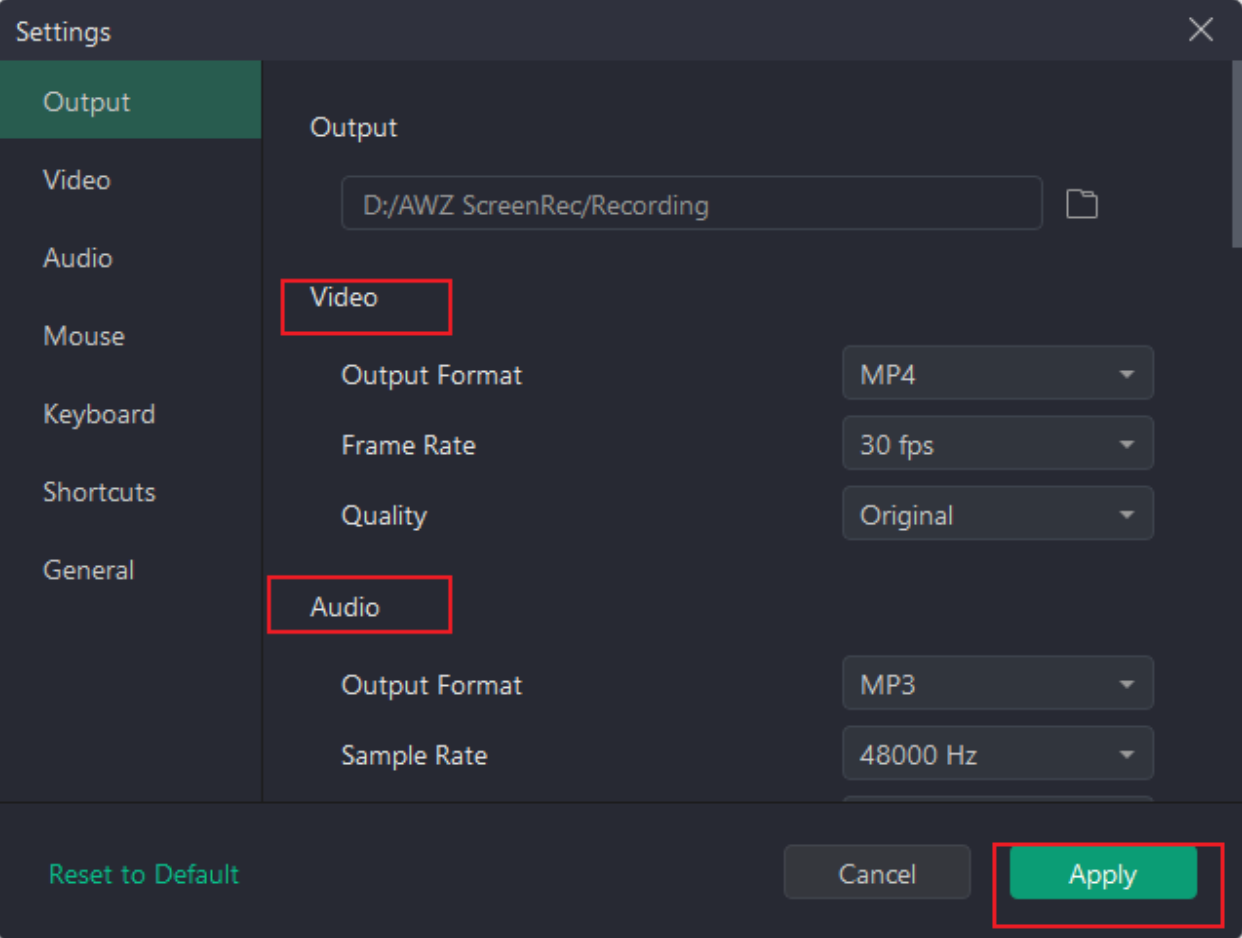Image resolution: width=1242 pixels, height=938 pixels.
Task: Open the Frame Rate dropdown showing 30 fps
Action: tap(997, 443)
